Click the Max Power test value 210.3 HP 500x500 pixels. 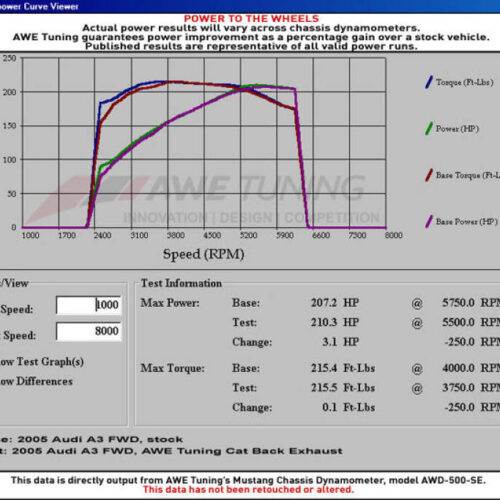click(x=335, y=322)
